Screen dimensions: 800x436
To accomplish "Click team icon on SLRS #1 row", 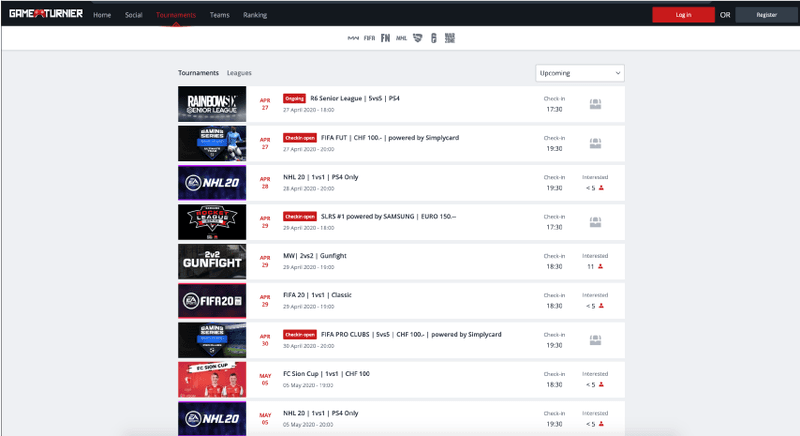I will (x=595, y=222).
